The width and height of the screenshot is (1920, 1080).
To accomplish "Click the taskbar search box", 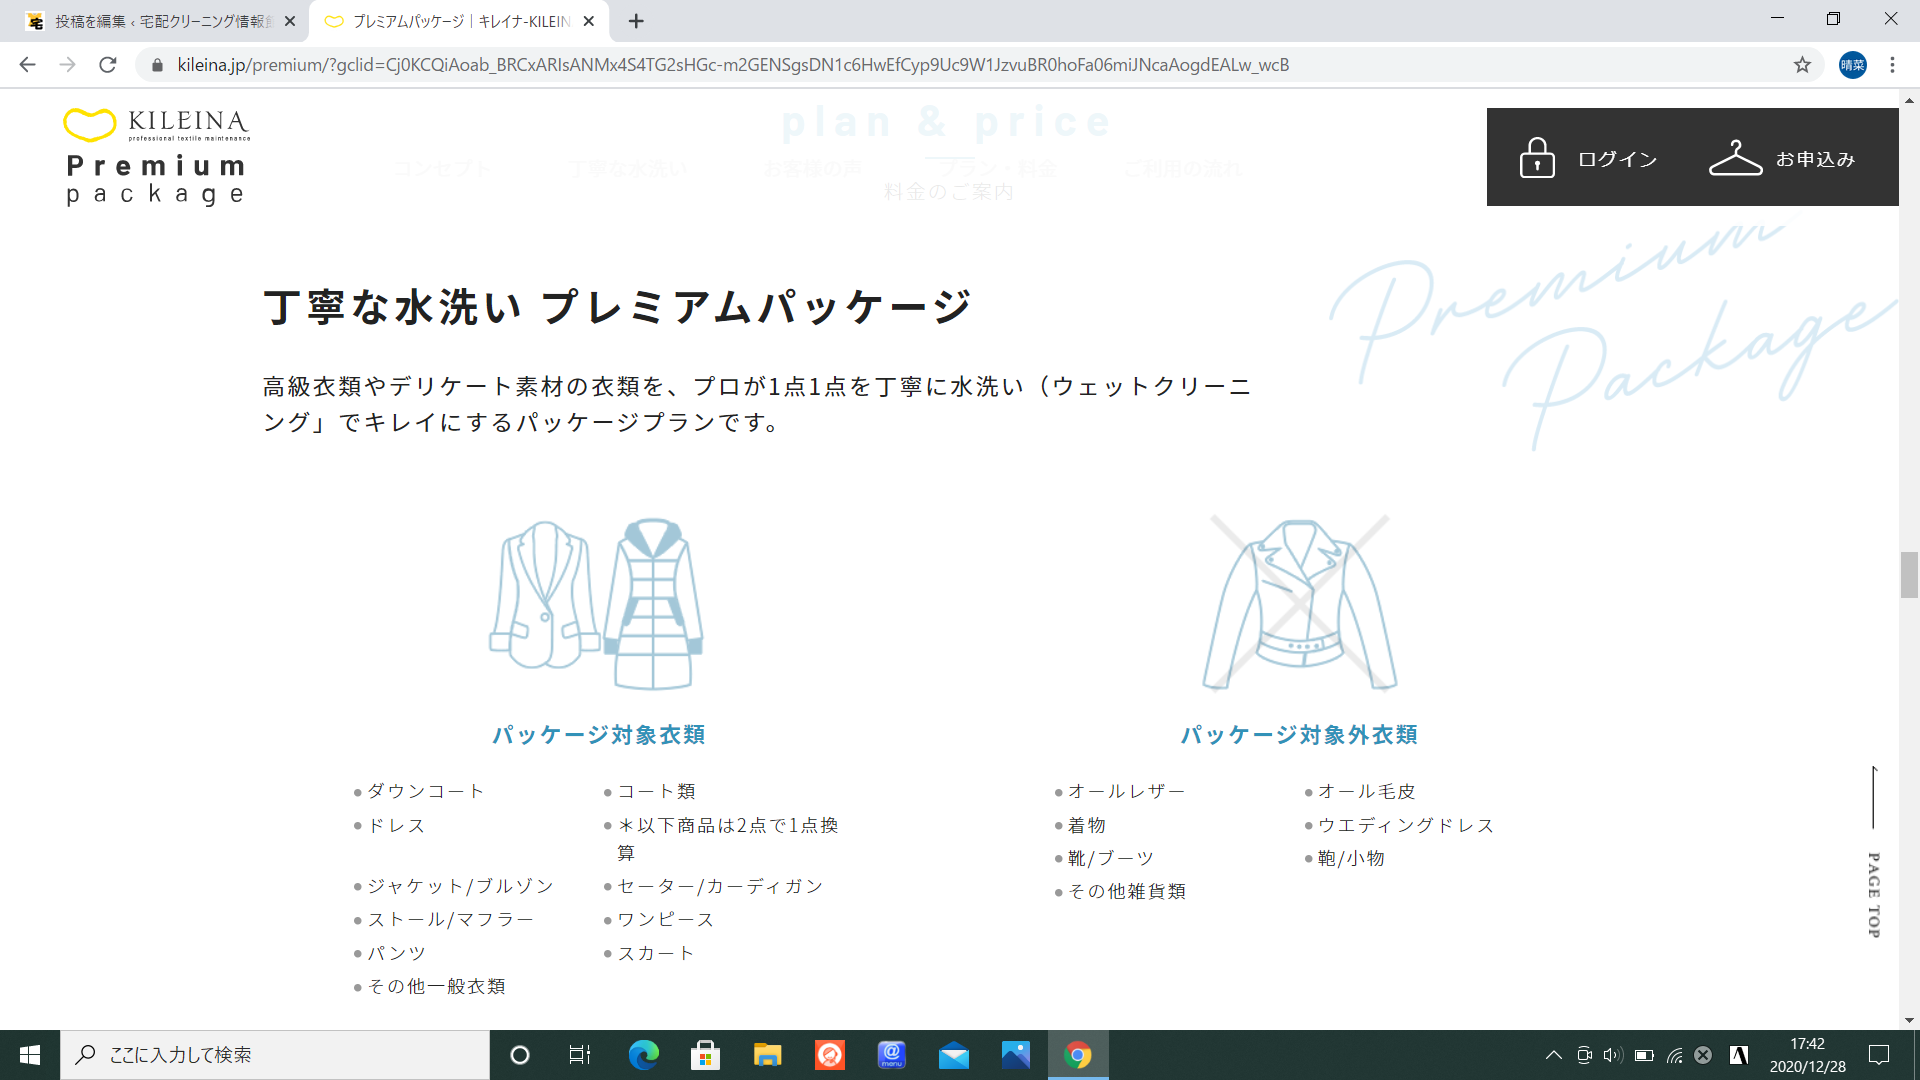I will pos(275,1055).
